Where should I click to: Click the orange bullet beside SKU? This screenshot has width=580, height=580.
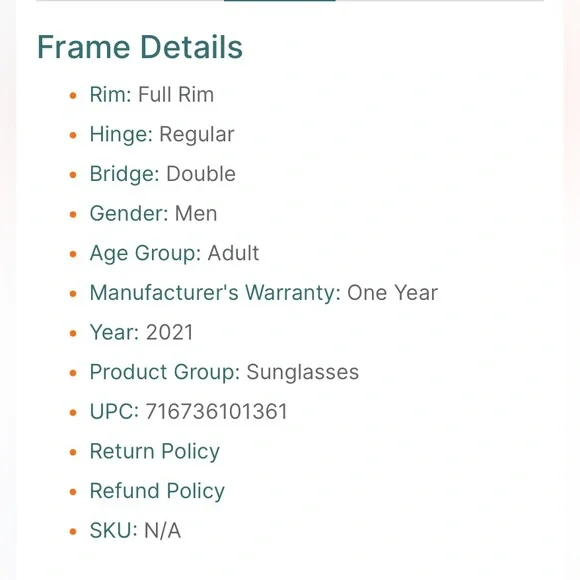tap(73, 532)
